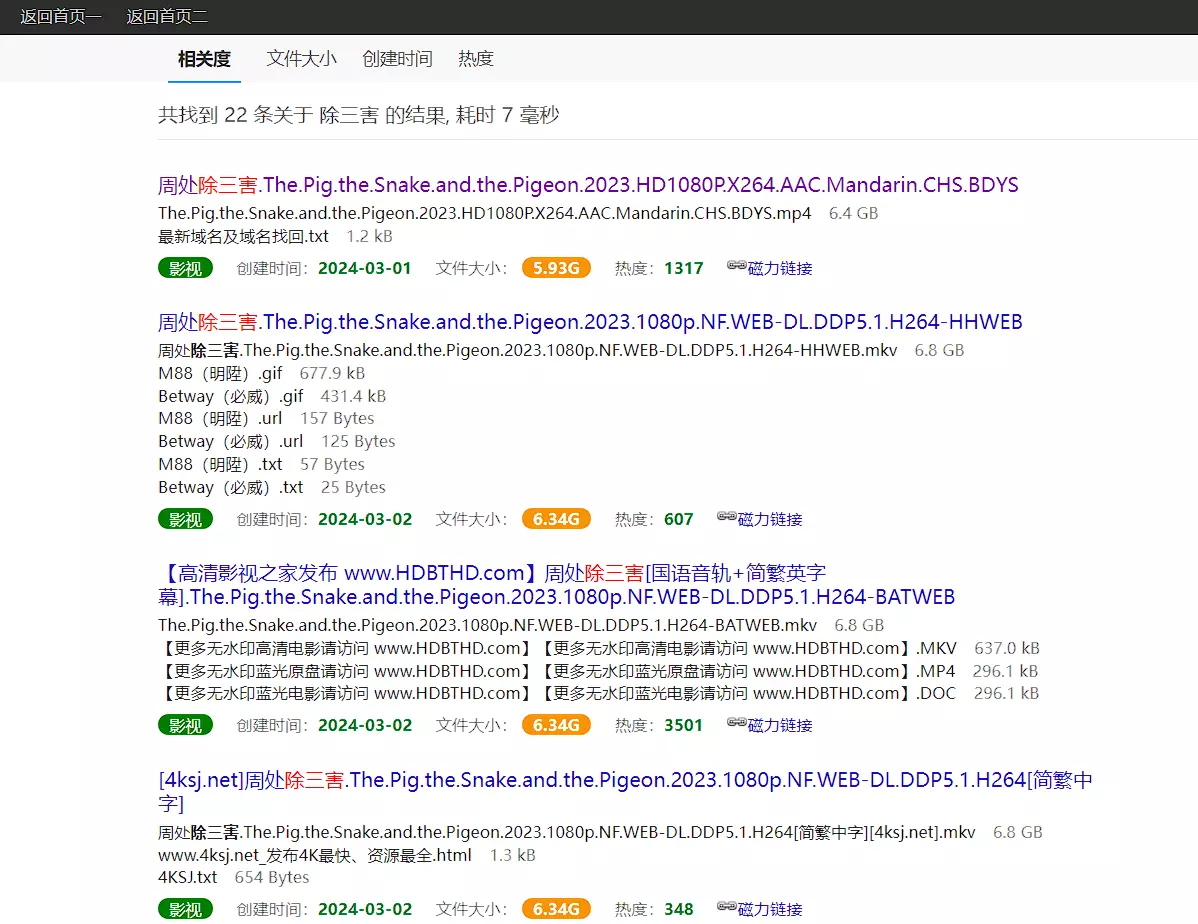
Task: Sort results by 文件大小 tab
Action: pos(301,59)
